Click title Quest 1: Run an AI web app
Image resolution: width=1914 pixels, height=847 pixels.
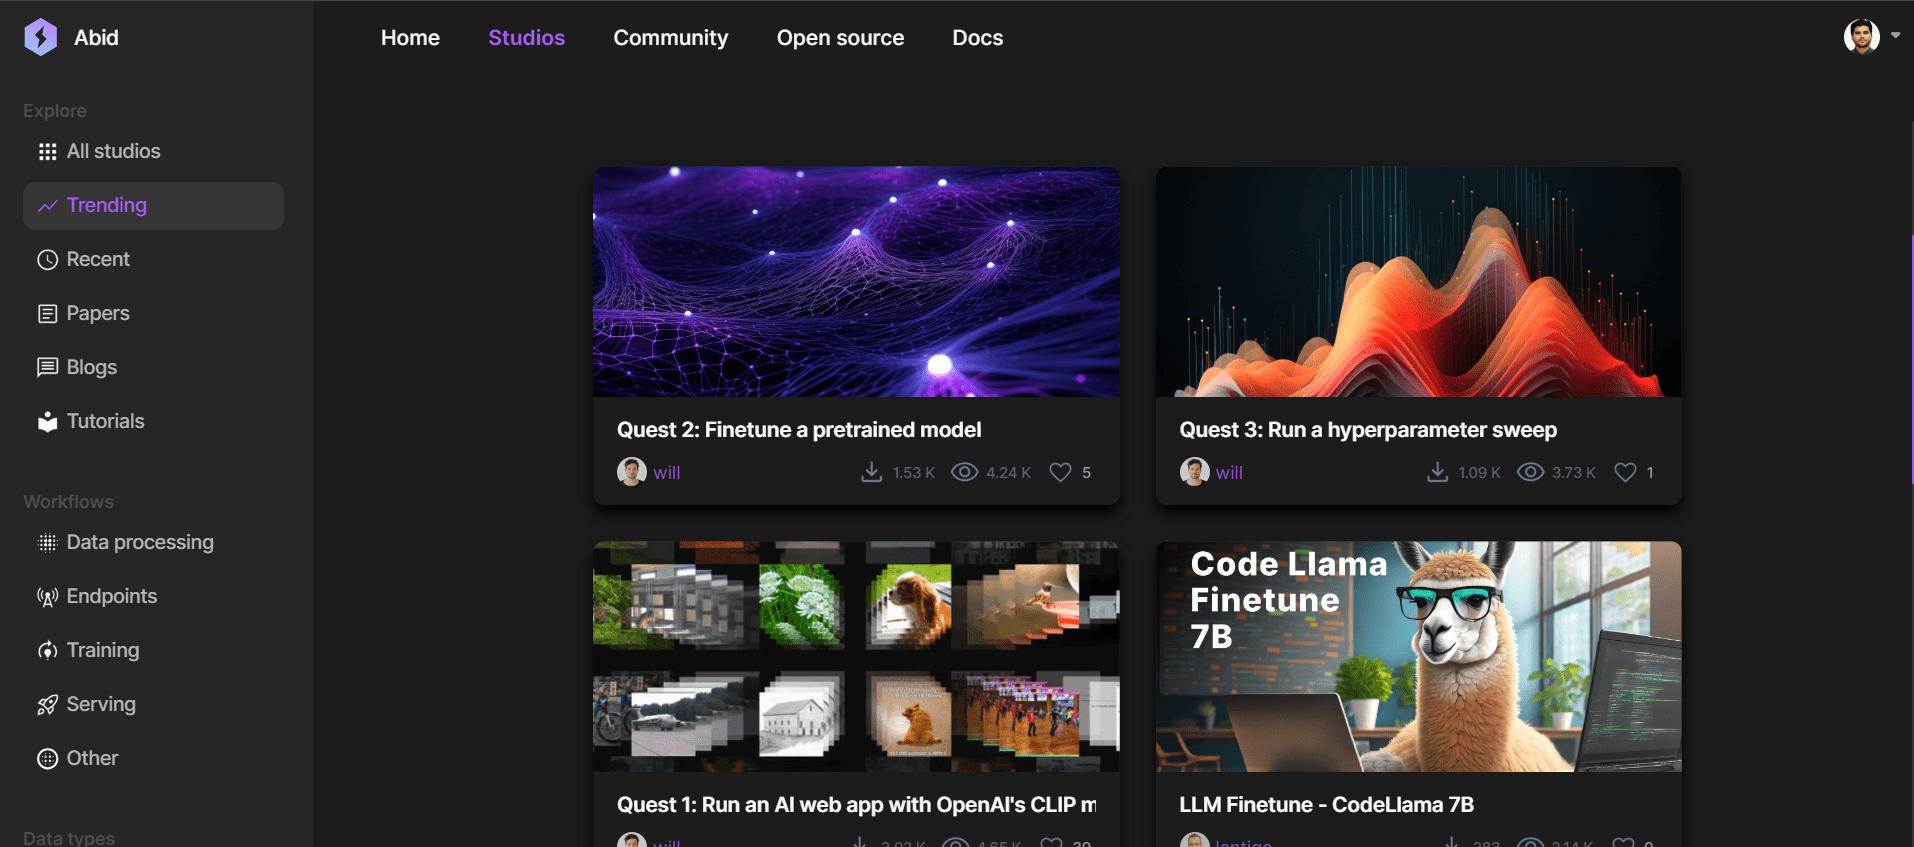[856, 805]
